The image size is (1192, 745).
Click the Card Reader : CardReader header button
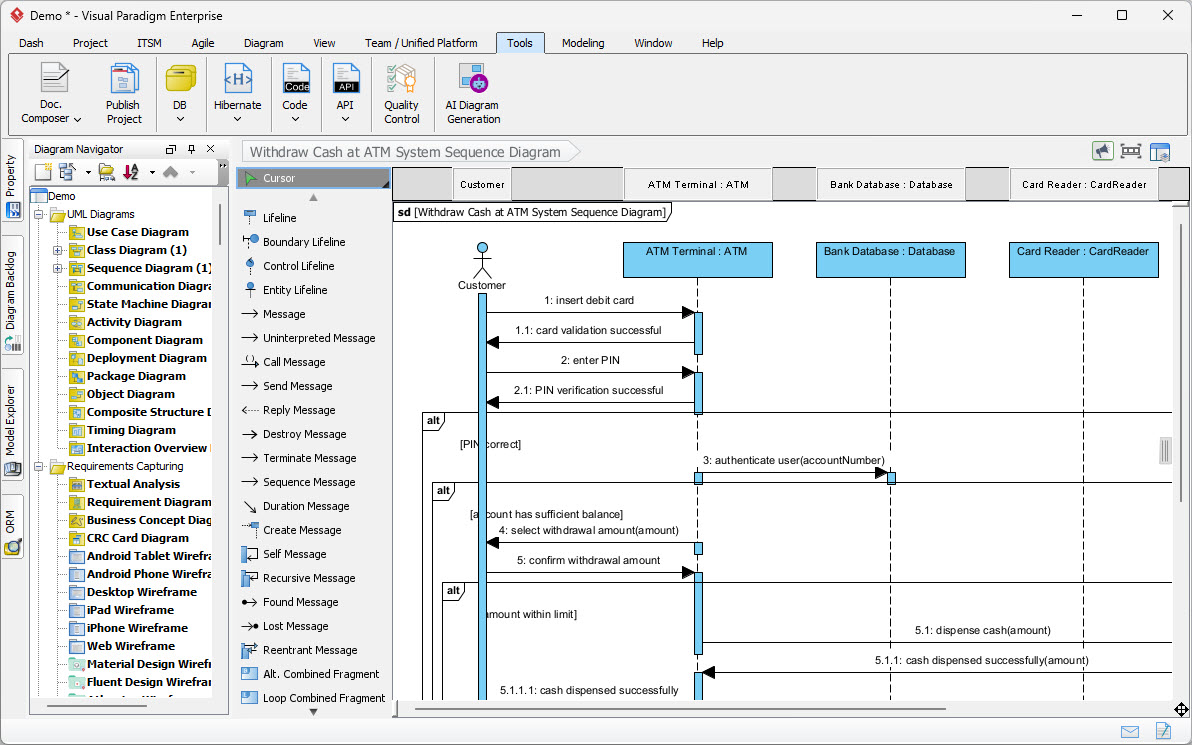1084,185
